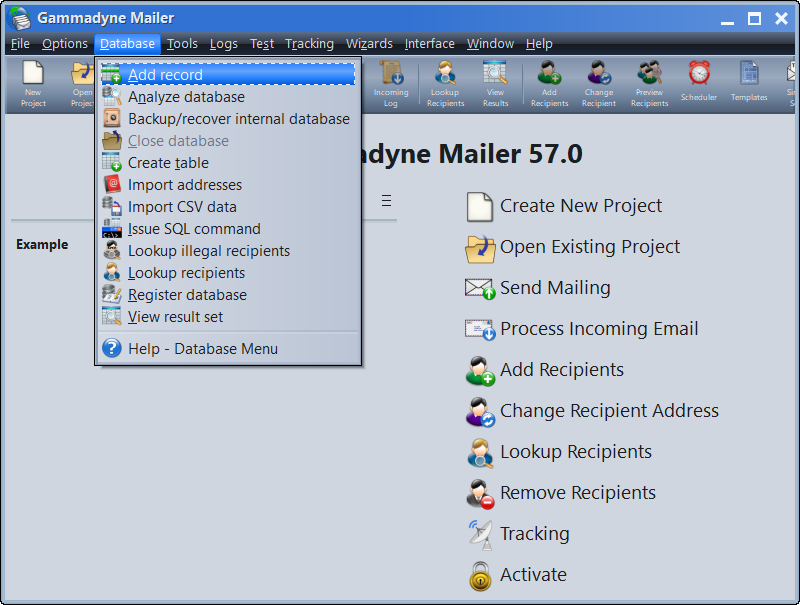The width and height of the screenshot is (800, 605).
Task: Close the open Database menu
Action: coord(127,44)
